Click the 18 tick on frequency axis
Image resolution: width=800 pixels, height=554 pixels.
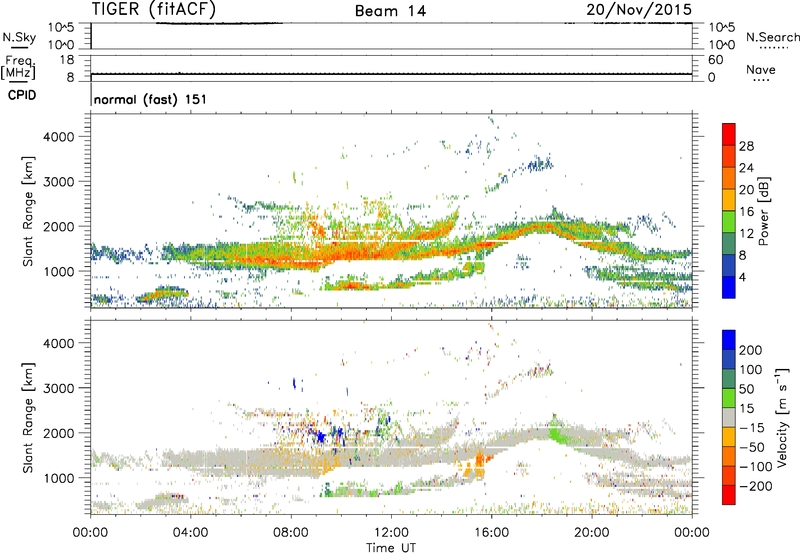(x=67, y=60)
